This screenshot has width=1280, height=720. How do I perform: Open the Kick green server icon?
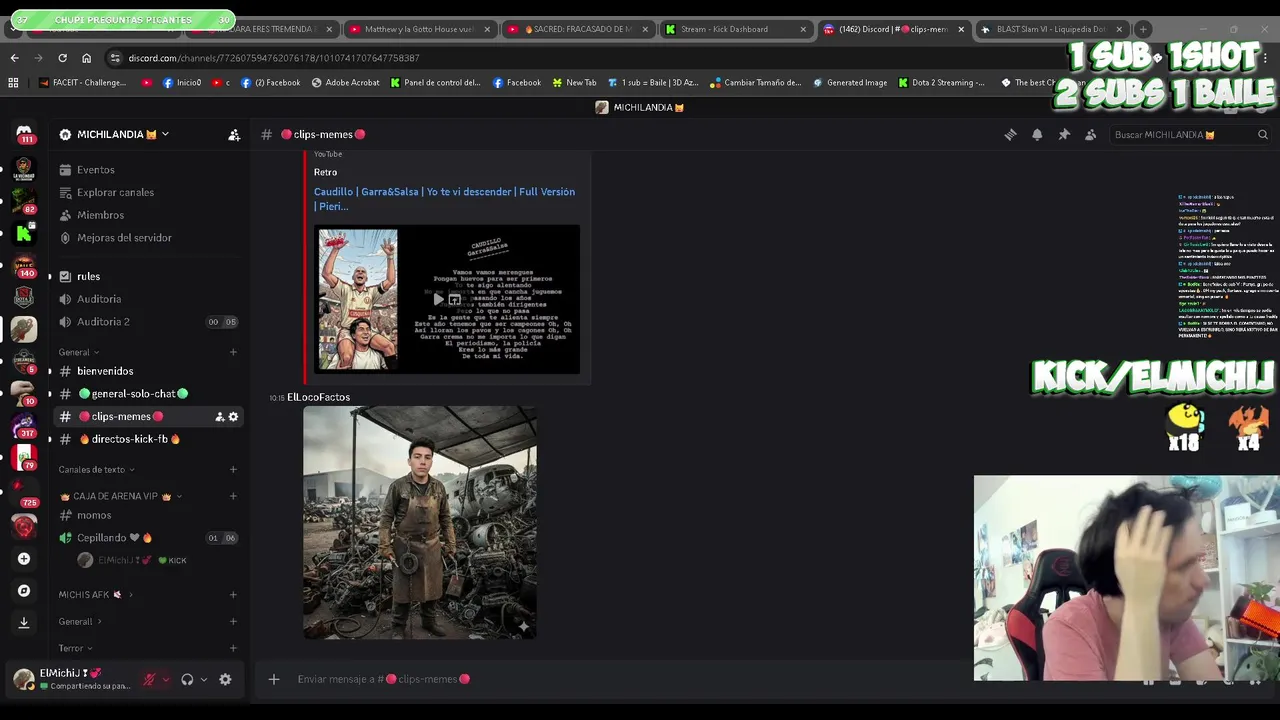pos(24,233)
